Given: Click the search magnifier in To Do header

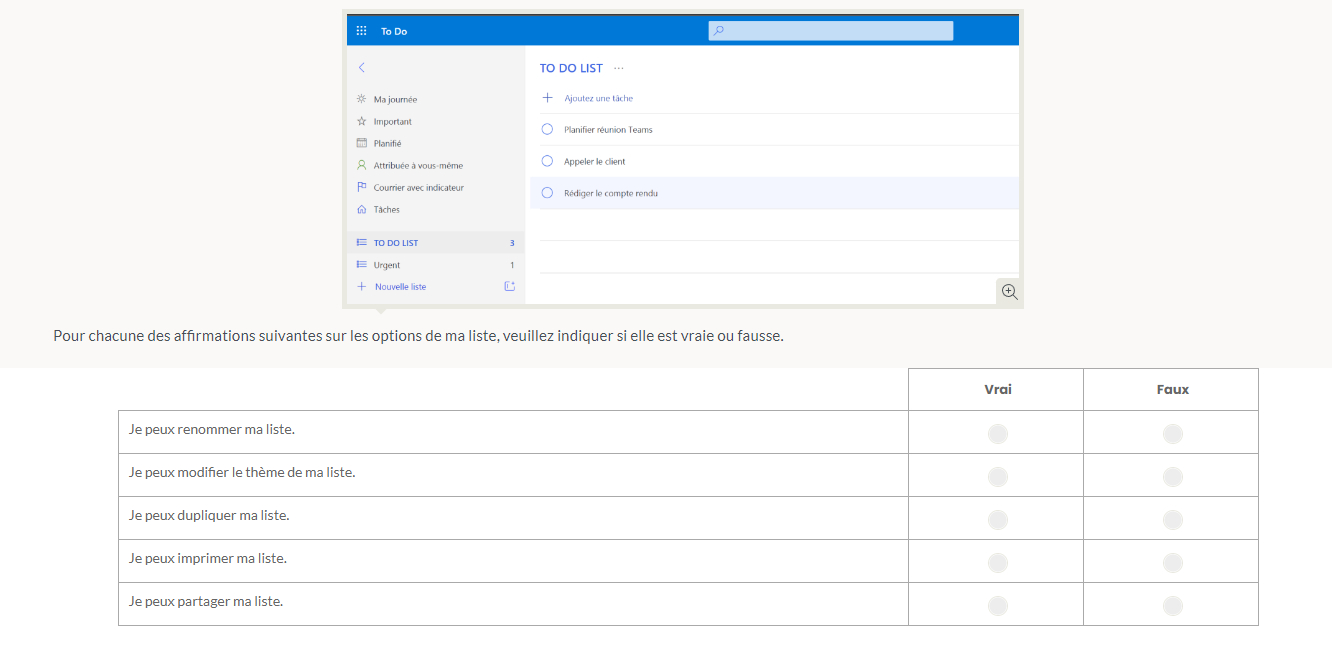Looking at the screenshot, I should pos(718,31).
